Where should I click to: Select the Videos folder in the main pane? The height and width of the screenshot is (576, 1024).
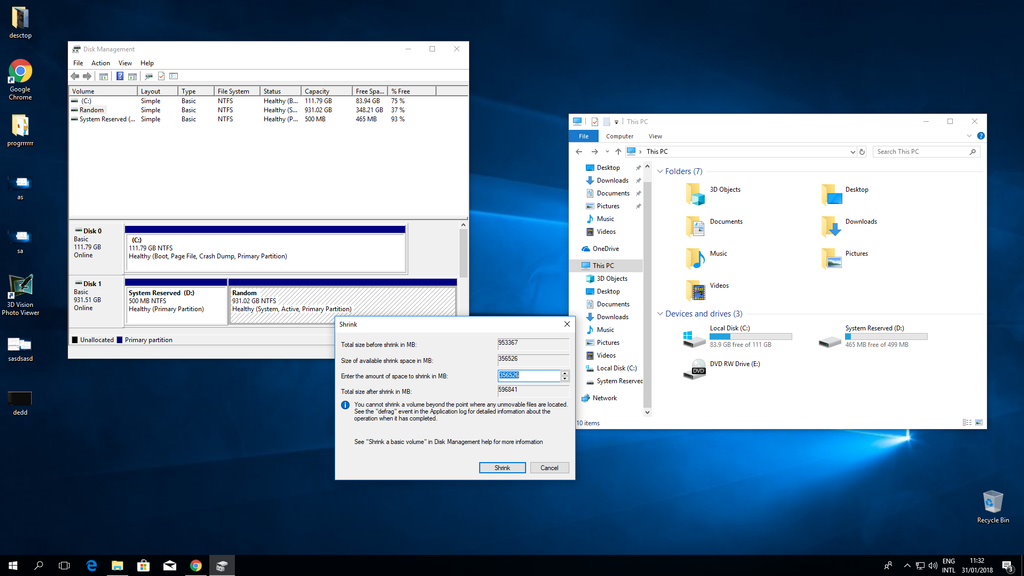click(707, 289)
